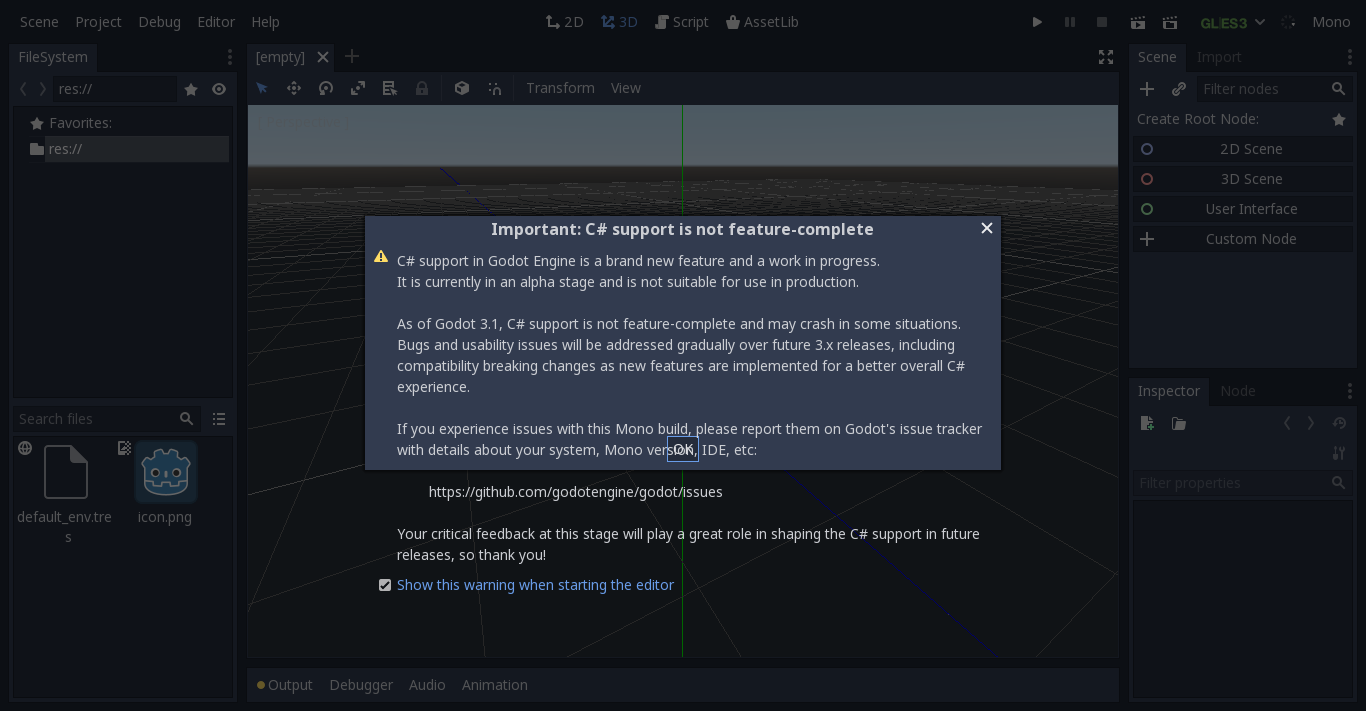Add a new scene tab with plus icon
This screenshot has height=711, width=1366.
[x=352, y=57]
